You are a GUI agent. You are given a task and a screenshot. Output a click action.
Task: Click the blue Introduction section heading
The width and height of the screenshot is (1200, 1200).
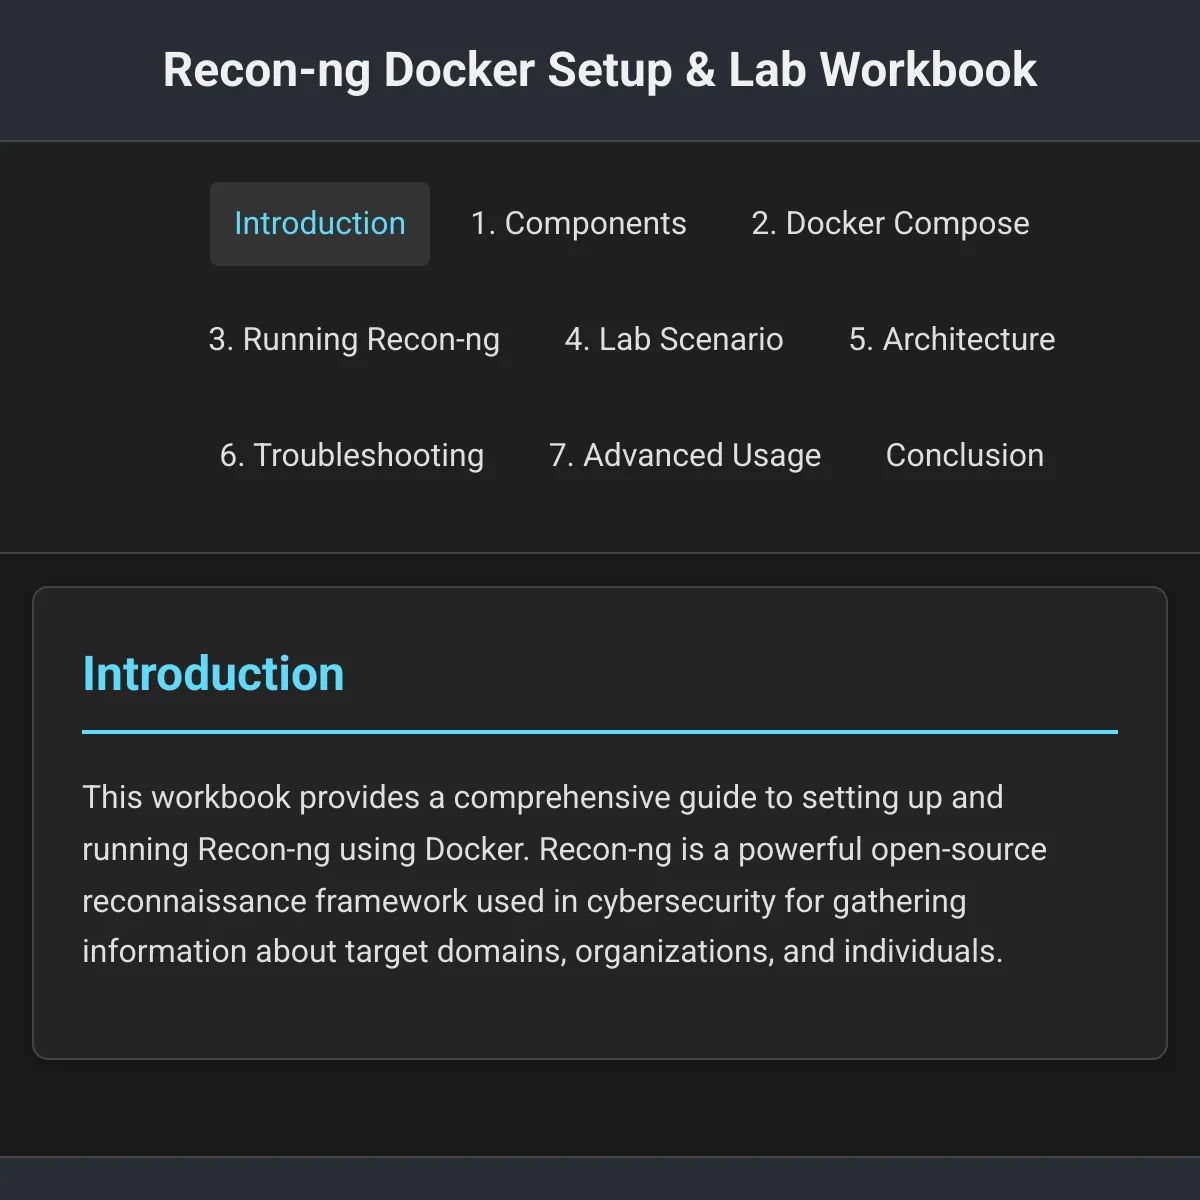[x=213, y=674]
